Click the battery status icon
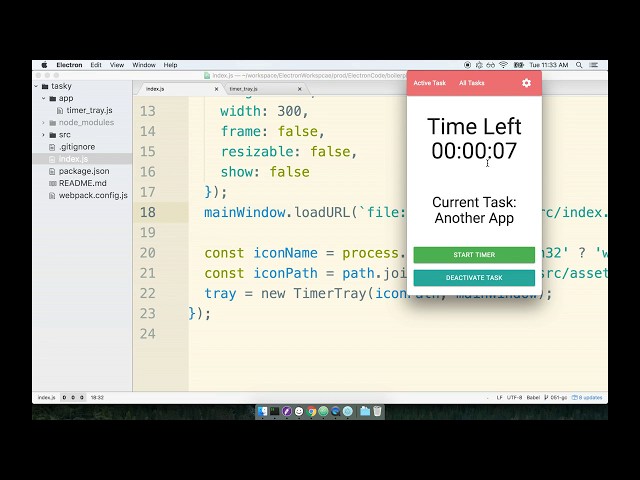640x480 pixels. (x=518, y=65)
